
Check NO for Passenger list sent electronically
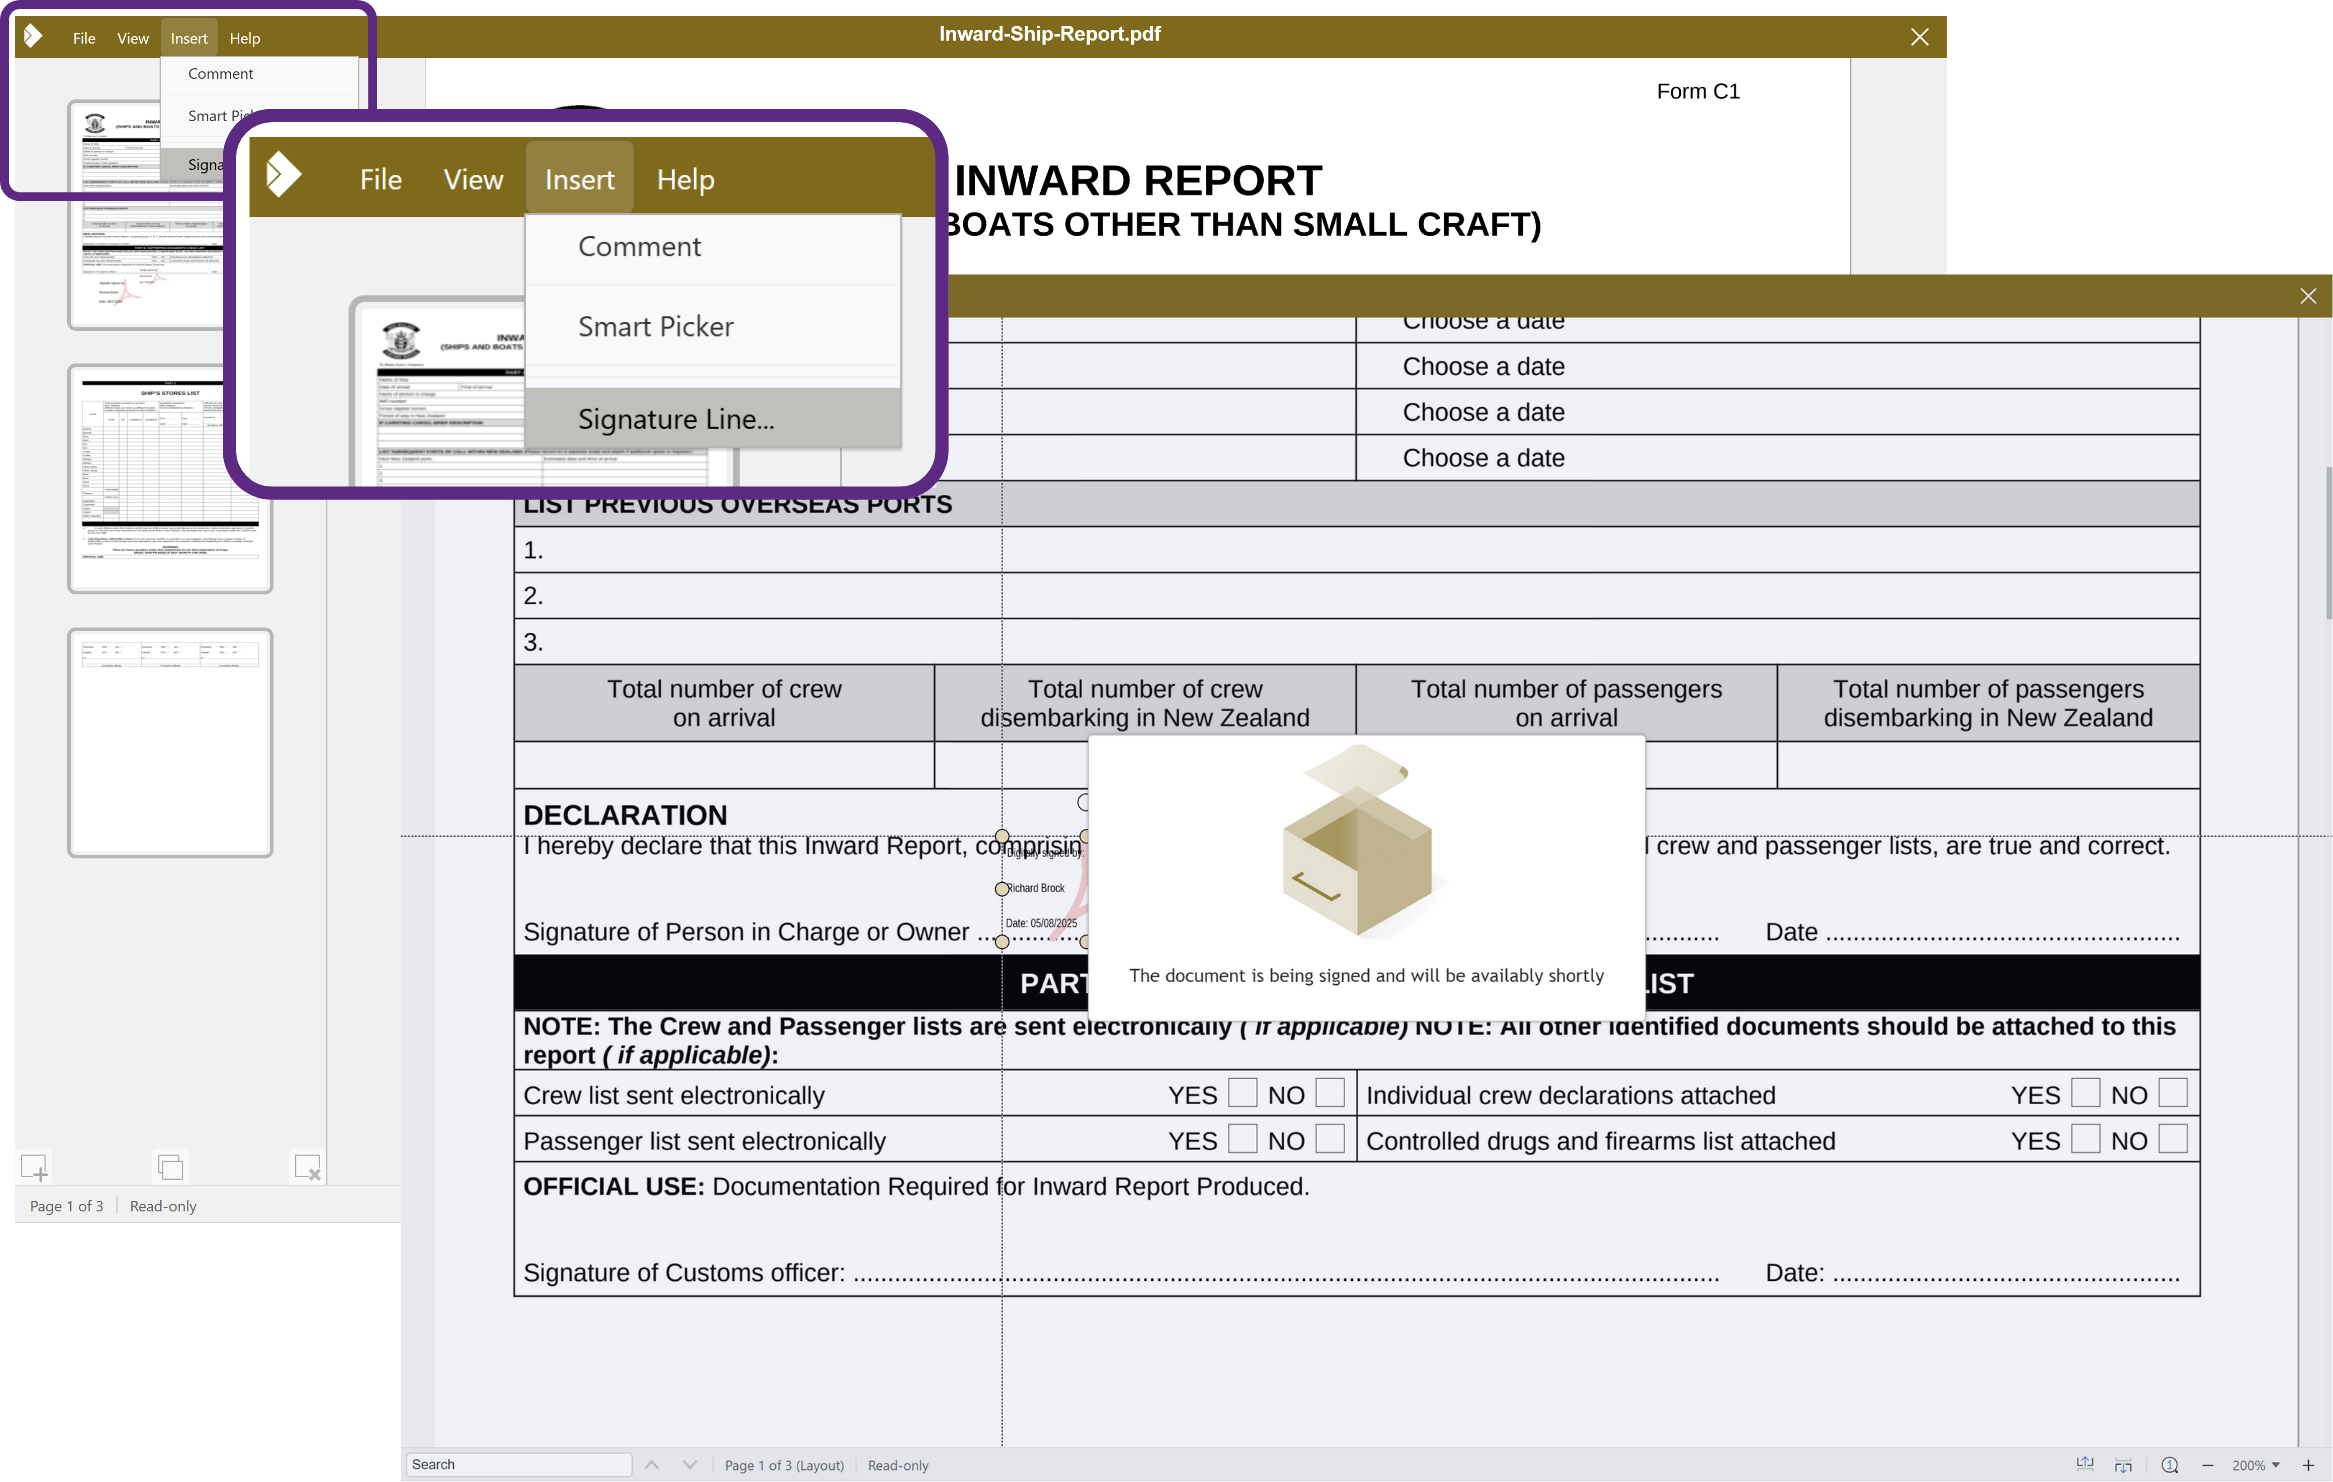click(1330, 1139)
